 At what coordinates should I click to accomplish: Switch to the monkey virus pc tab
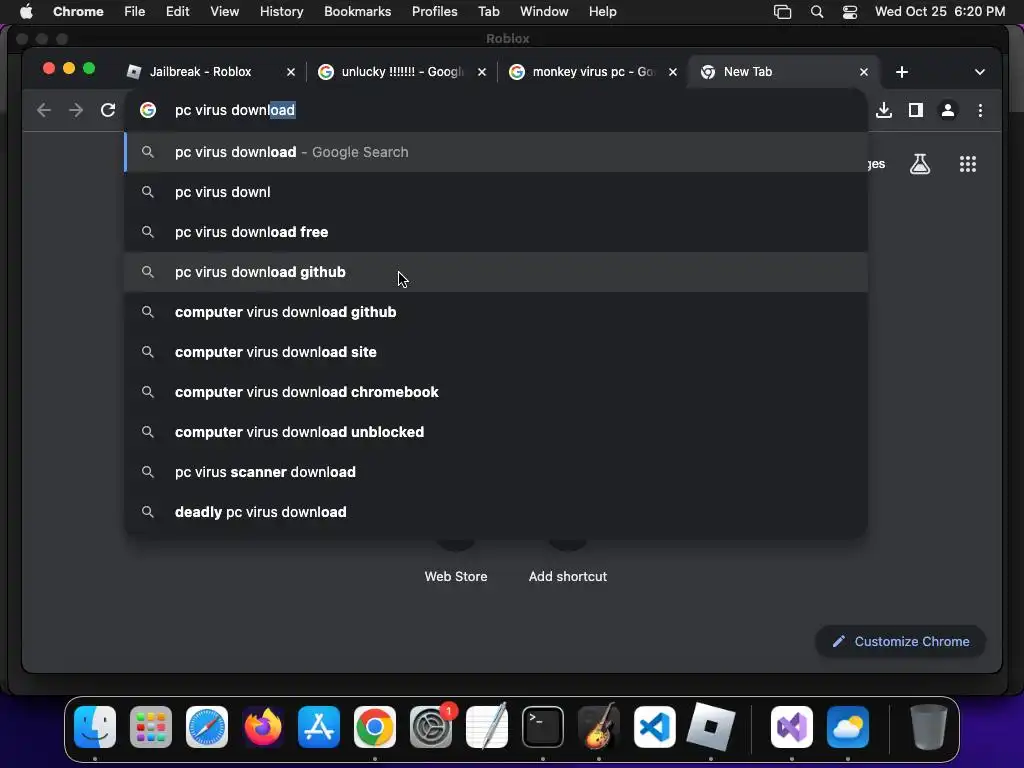click(x=593, y=72)
